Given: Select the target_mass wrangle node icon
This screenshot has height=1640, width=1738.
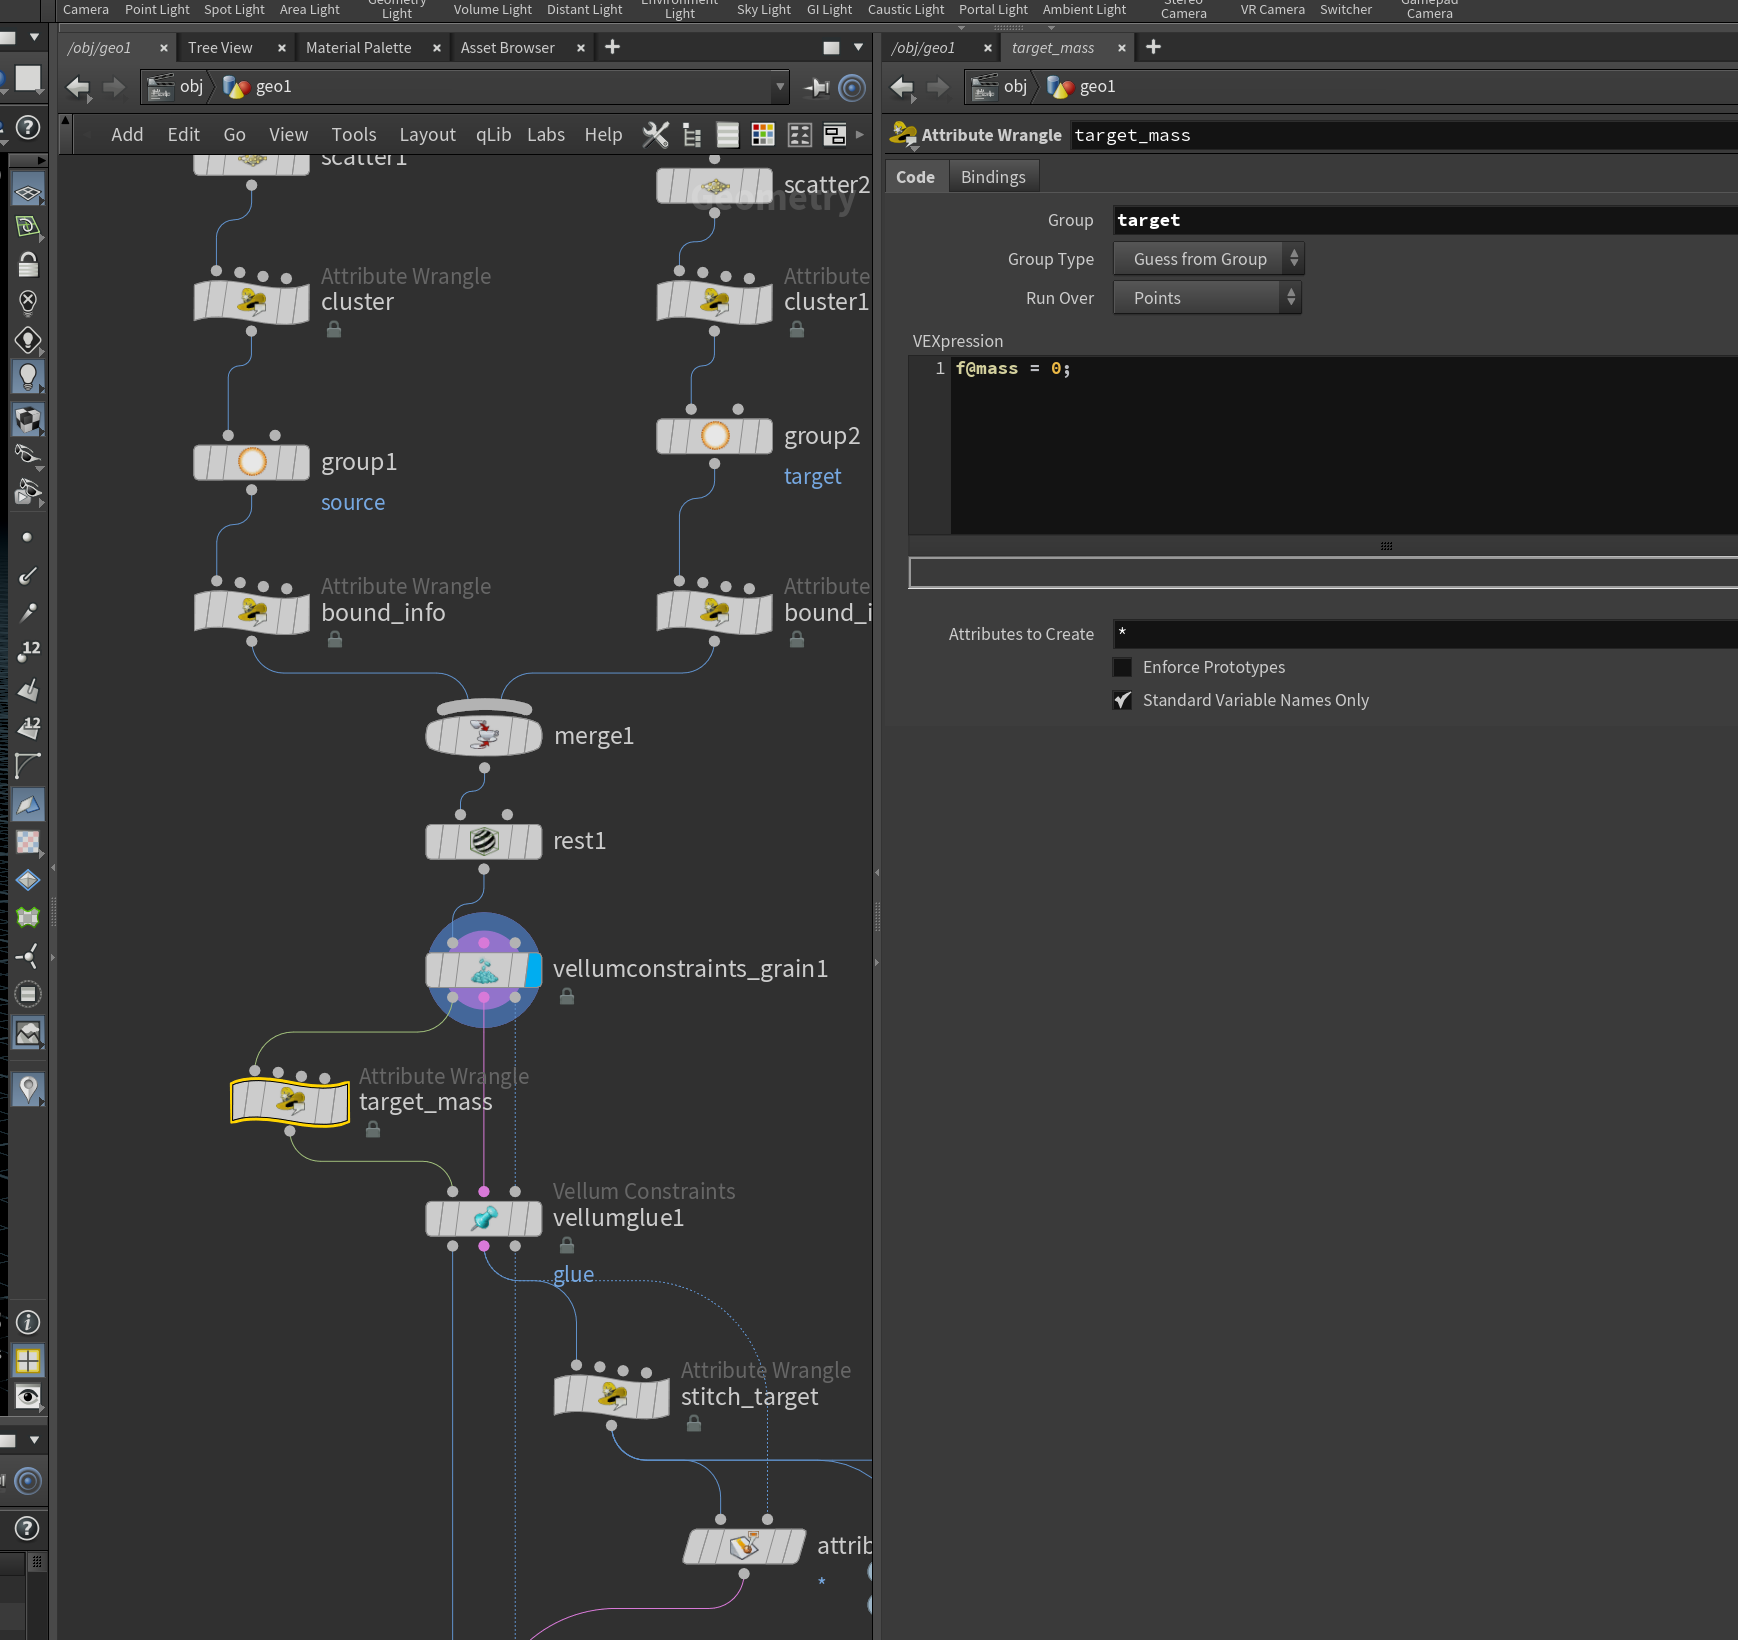Looking at the screenshot, I should coord(290,1102).
